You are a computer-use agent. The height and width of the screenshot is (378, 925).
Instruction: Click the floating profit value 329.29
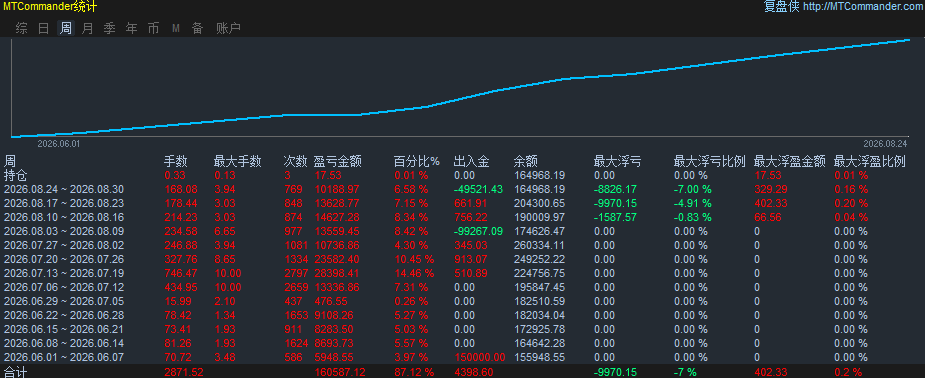point(771,189)
